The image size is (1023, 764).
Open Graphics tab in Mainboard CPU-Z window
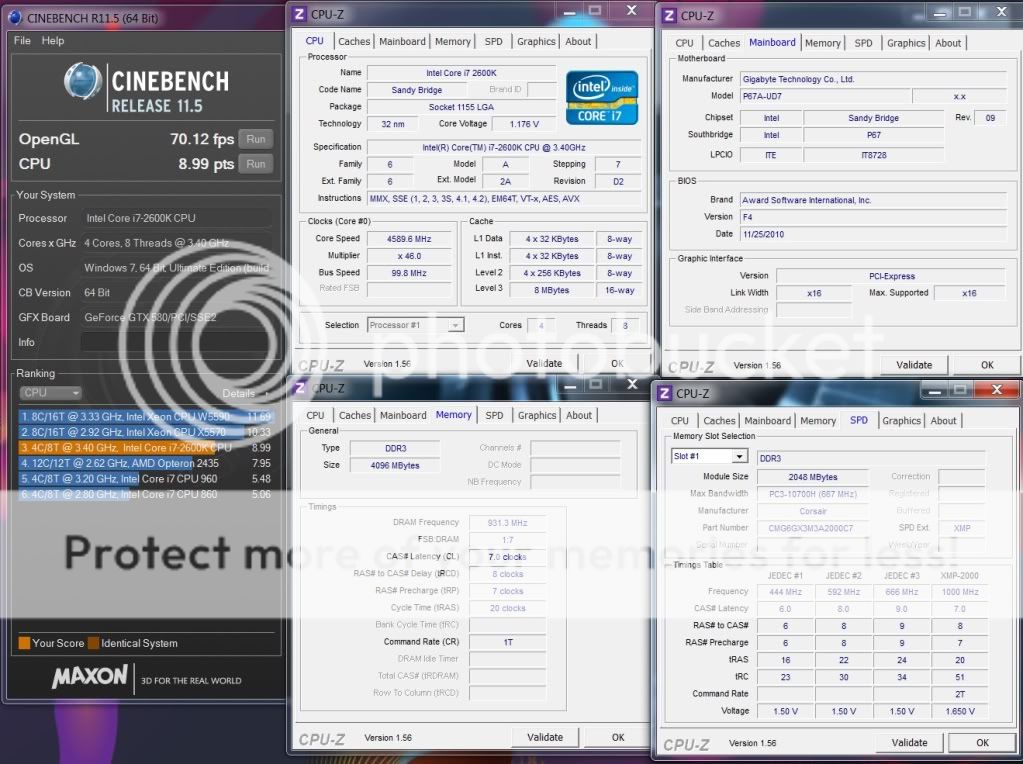pos(906,43)
